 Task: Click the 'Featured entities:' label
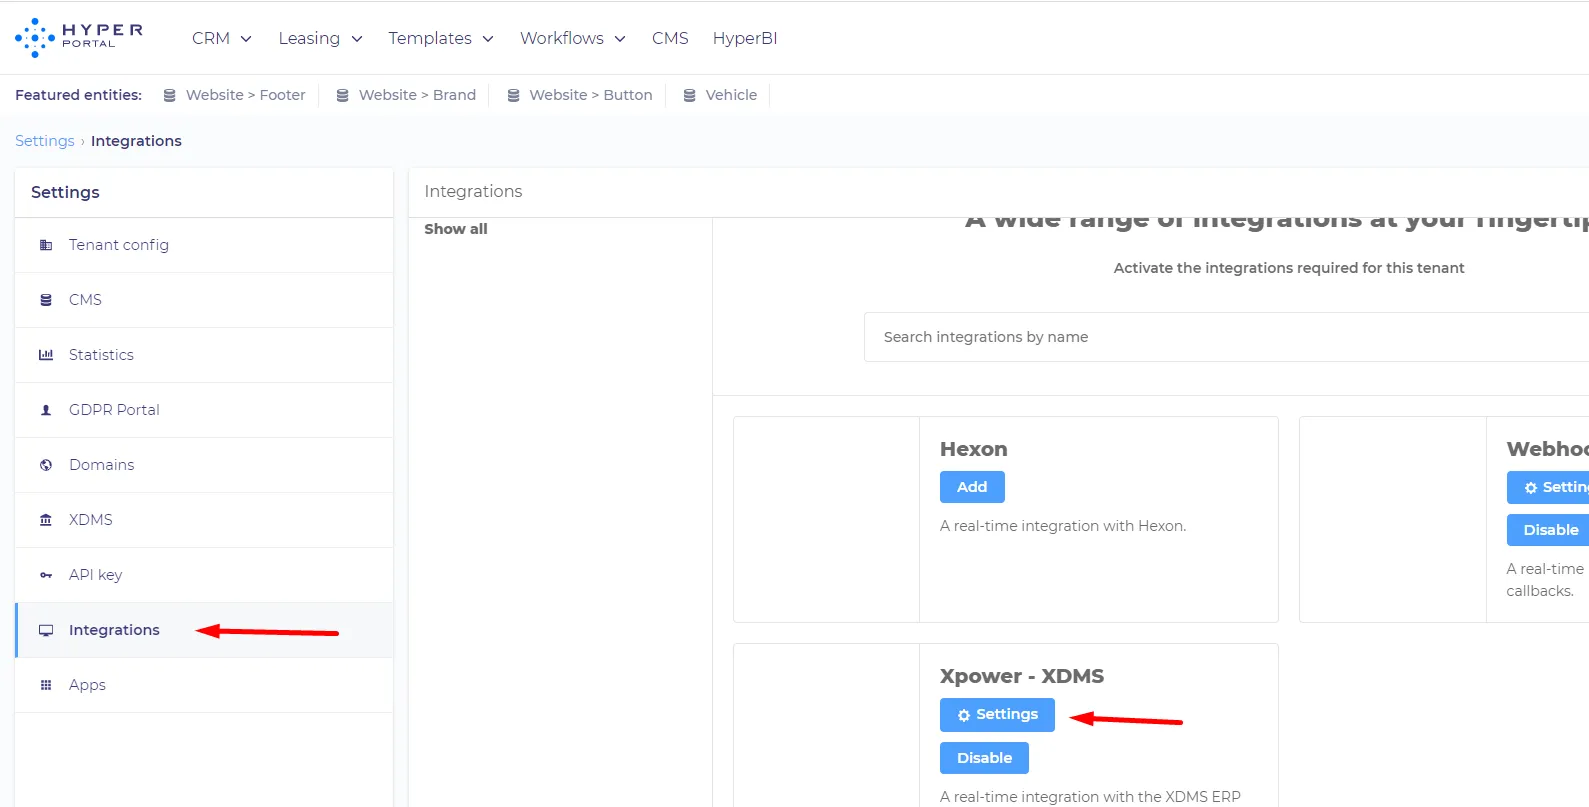coord(78,95)
